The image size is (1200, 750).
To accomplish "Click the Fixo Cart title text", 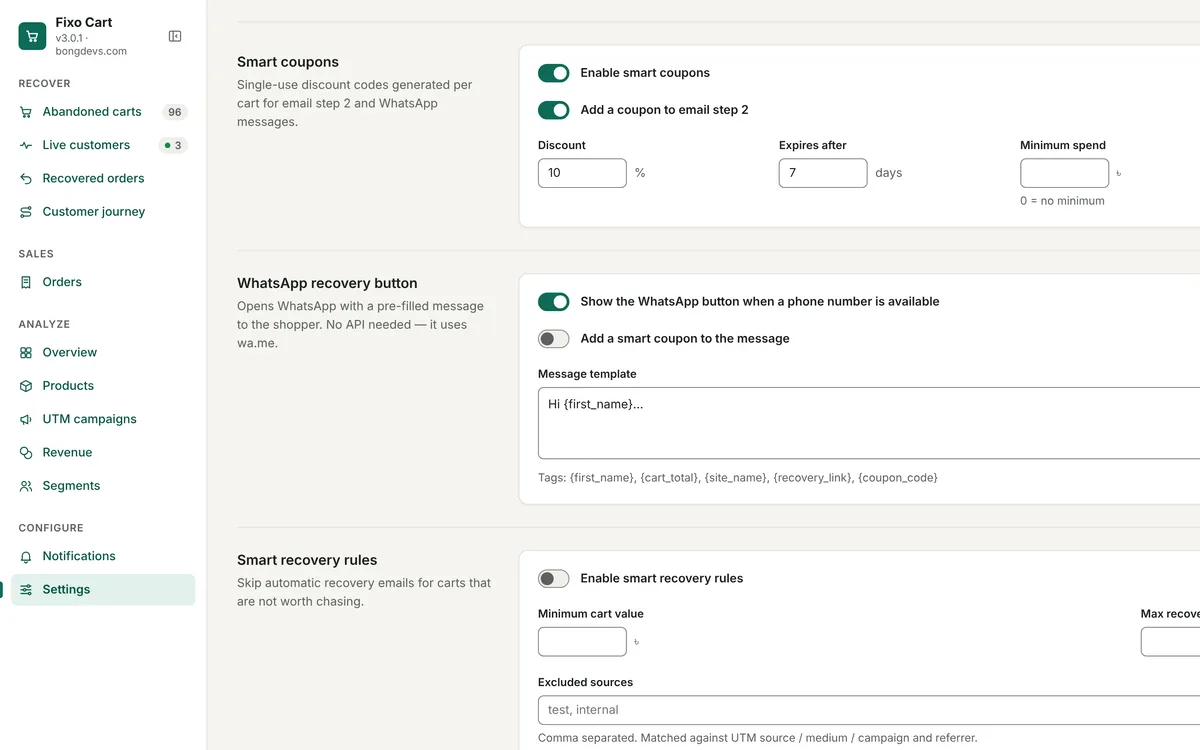I will (84, 22).
